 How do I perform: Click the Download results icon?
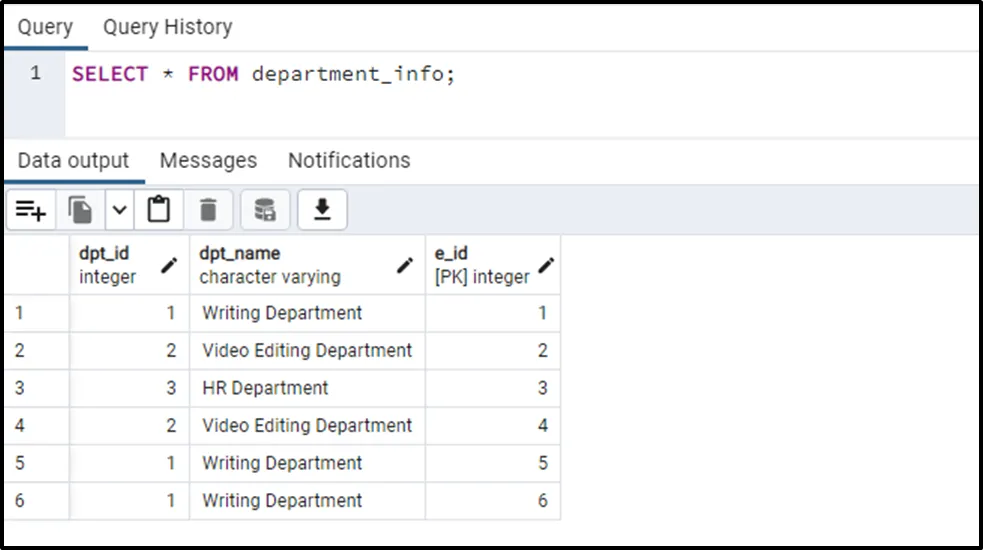pos(322,210)
